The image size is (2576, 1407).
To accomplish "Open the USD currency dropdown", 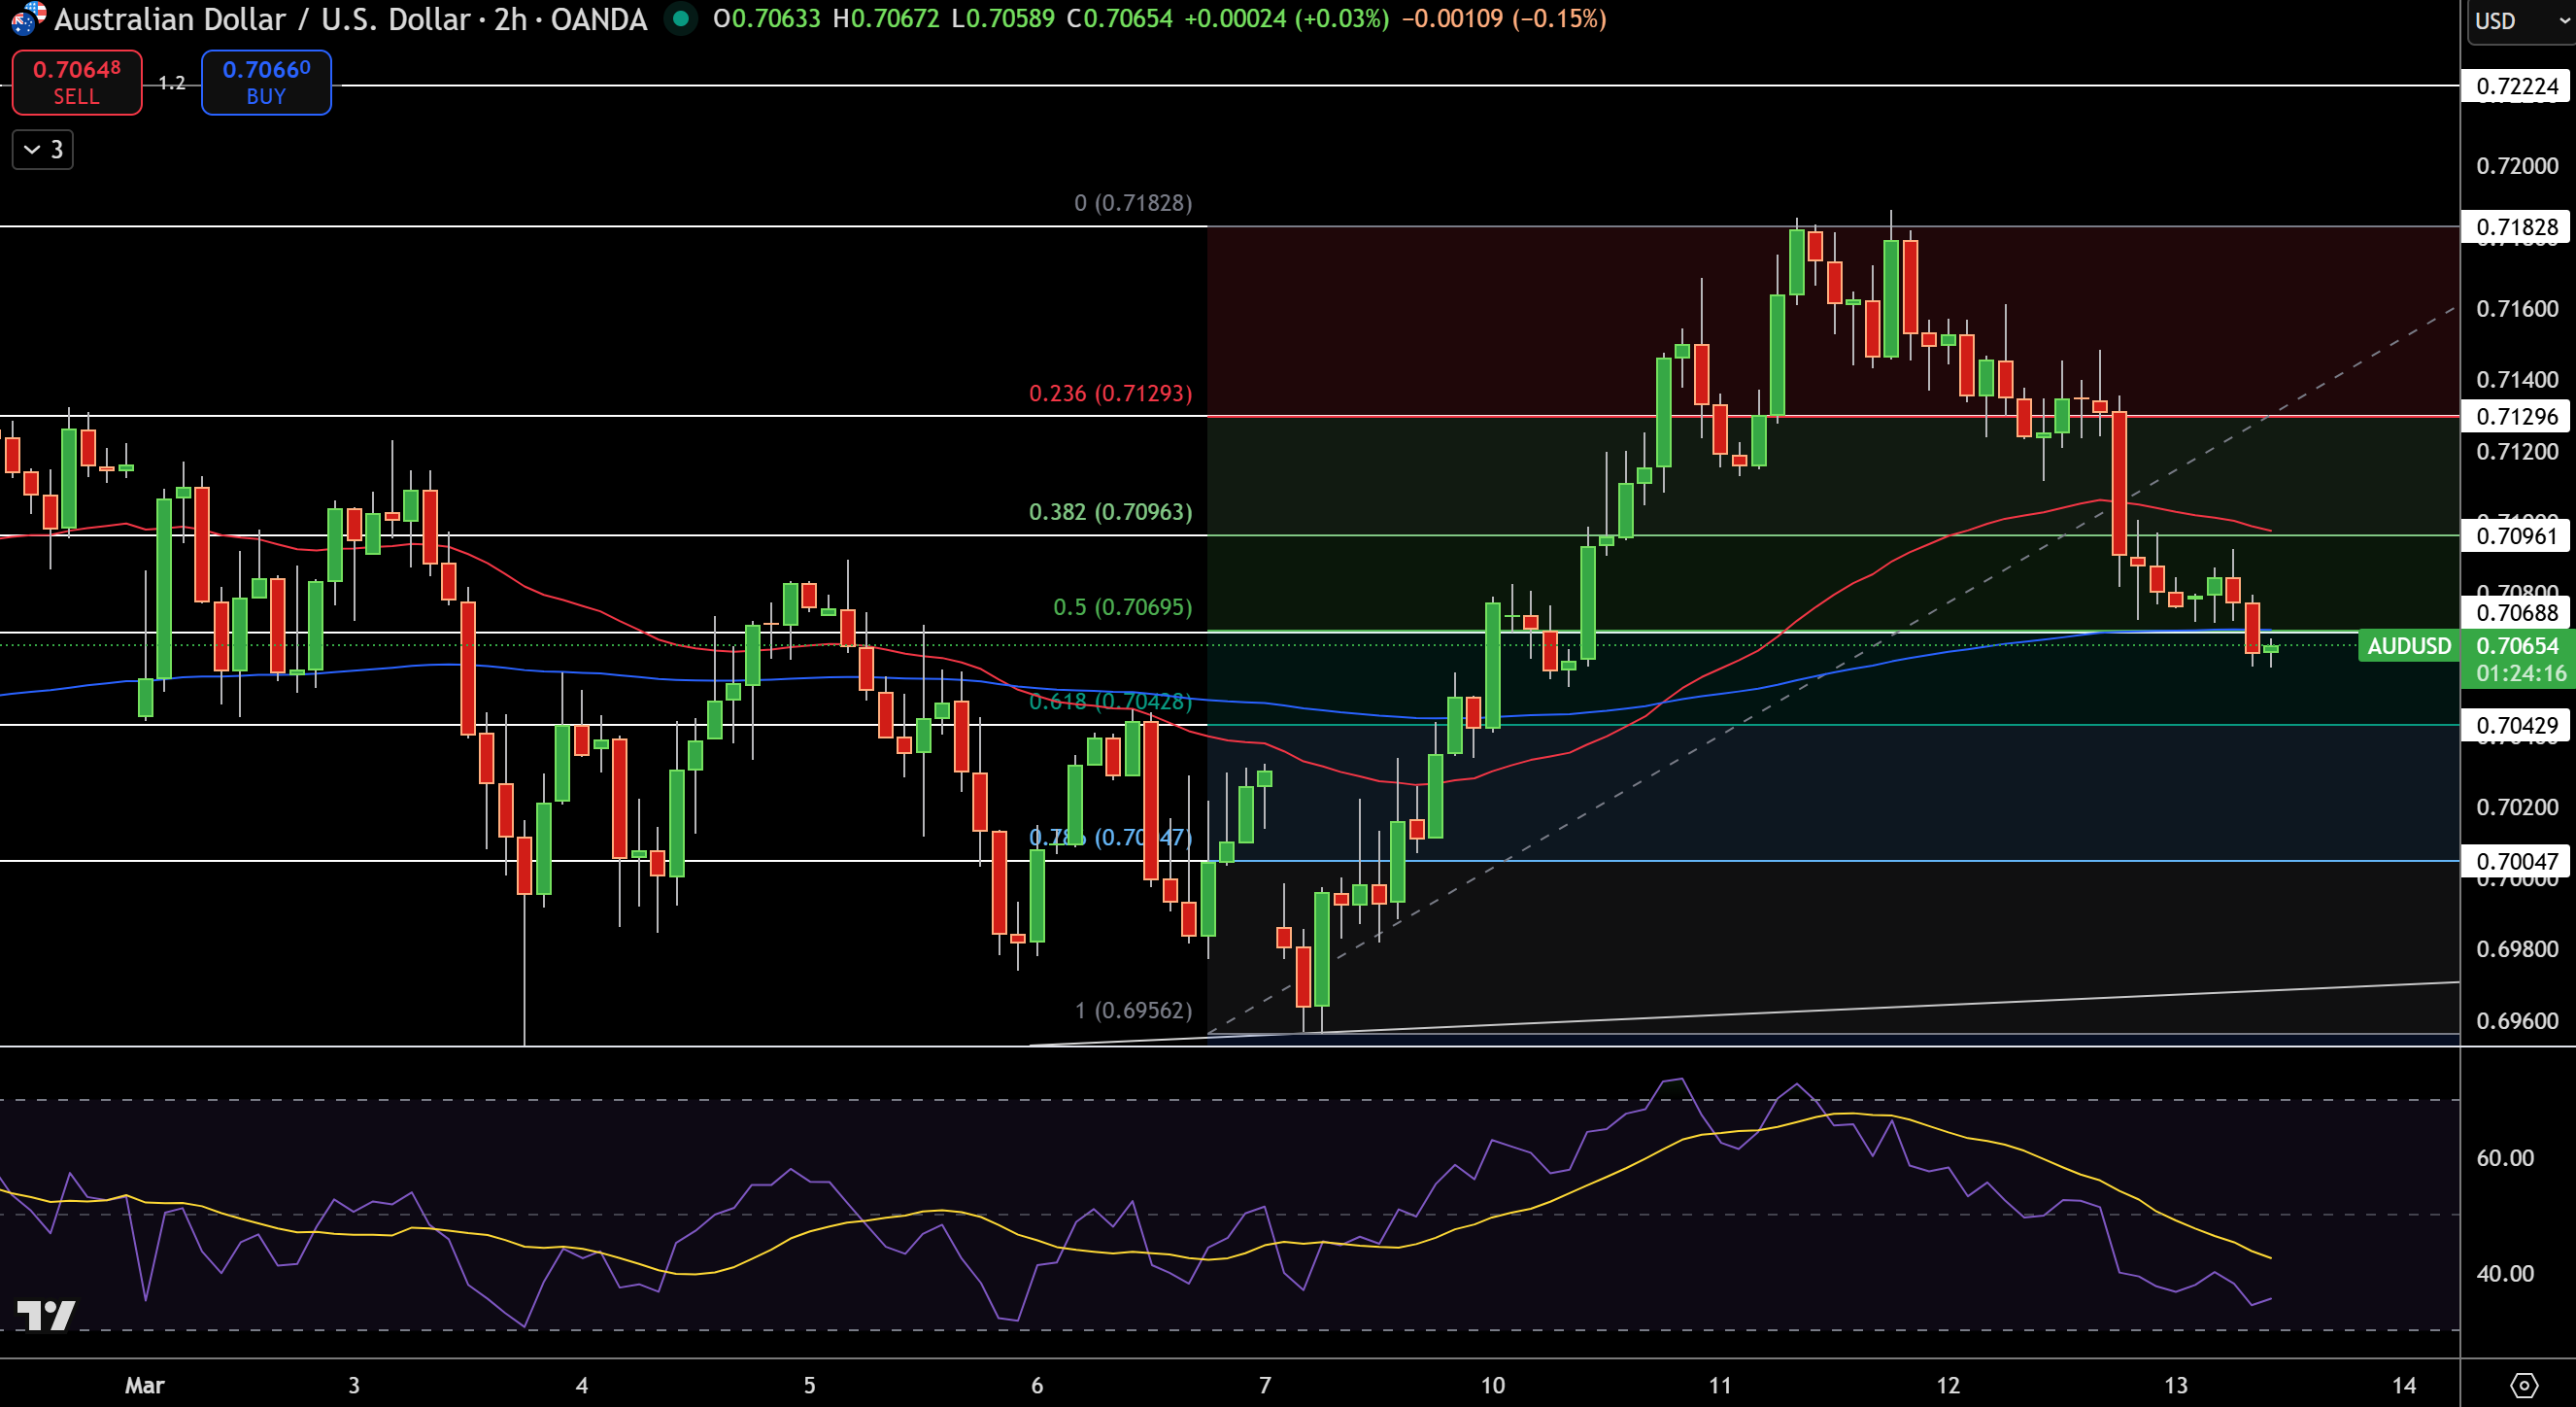I will click(2522, 21).
